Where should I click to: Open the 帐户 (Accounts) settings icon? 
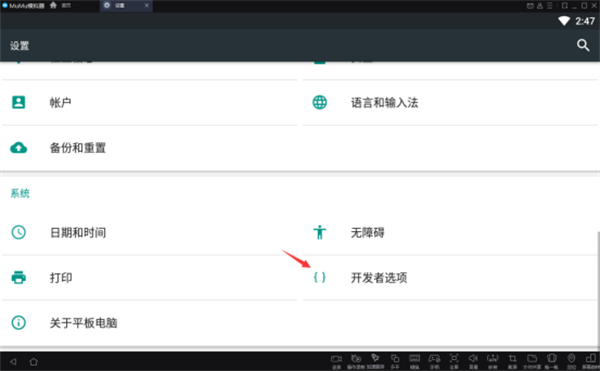tap(18, 103)
